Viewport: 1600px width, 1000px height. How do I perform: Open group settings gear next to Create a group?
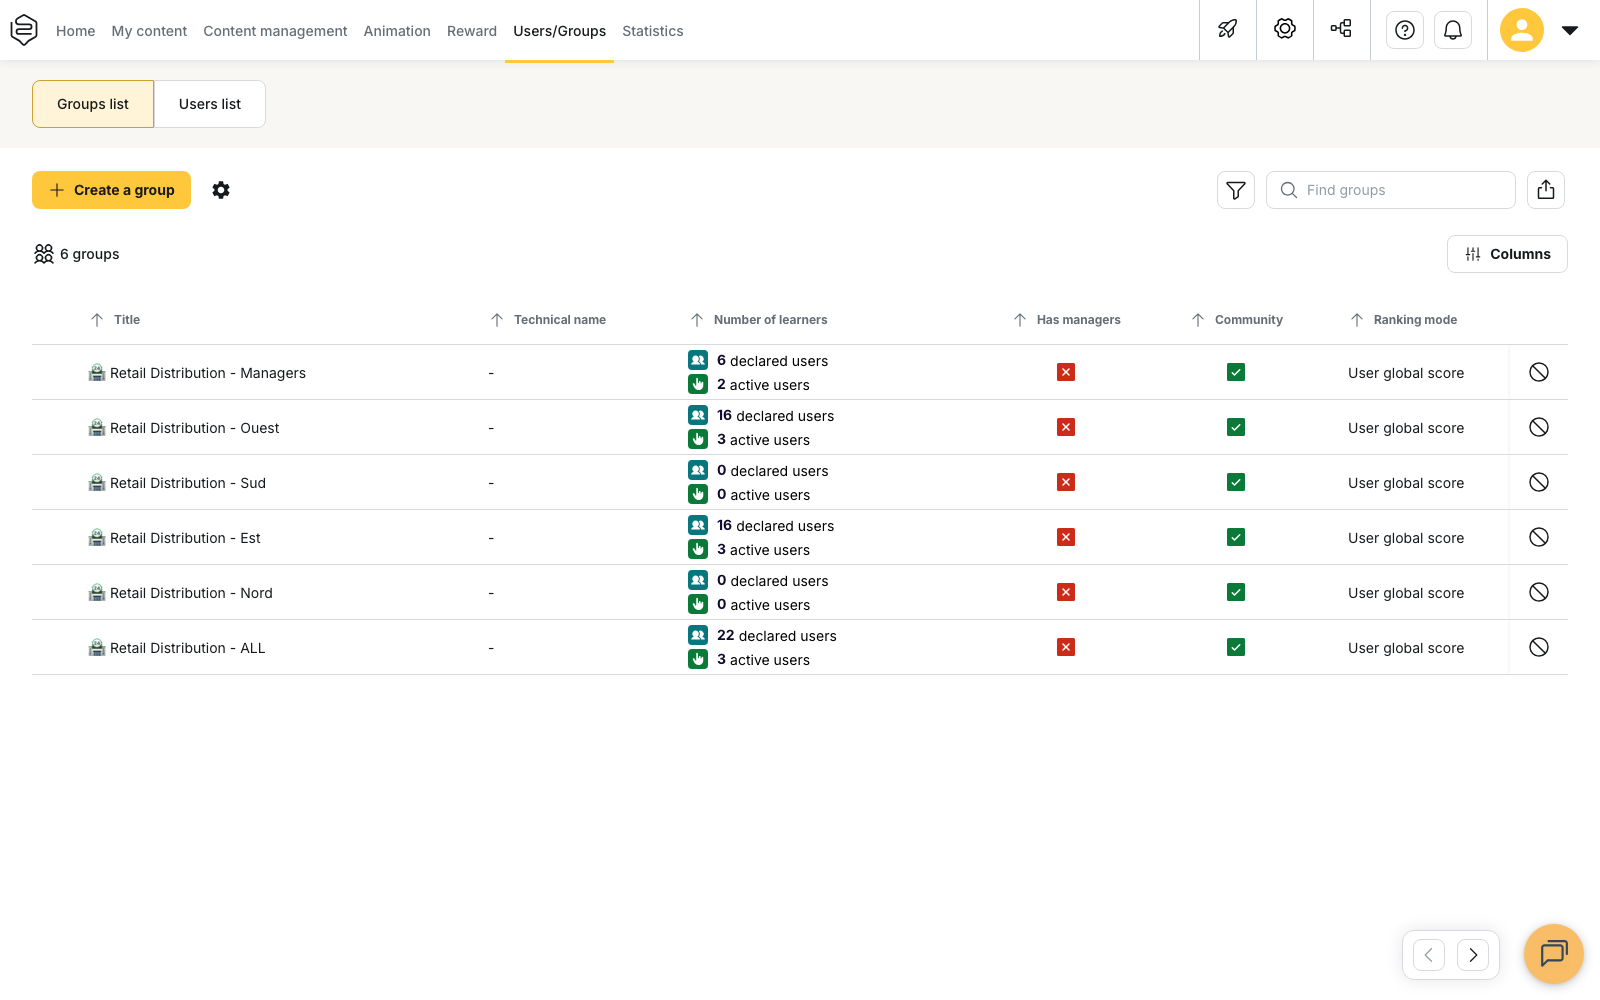pyautogui.click(x=221, y=190)
